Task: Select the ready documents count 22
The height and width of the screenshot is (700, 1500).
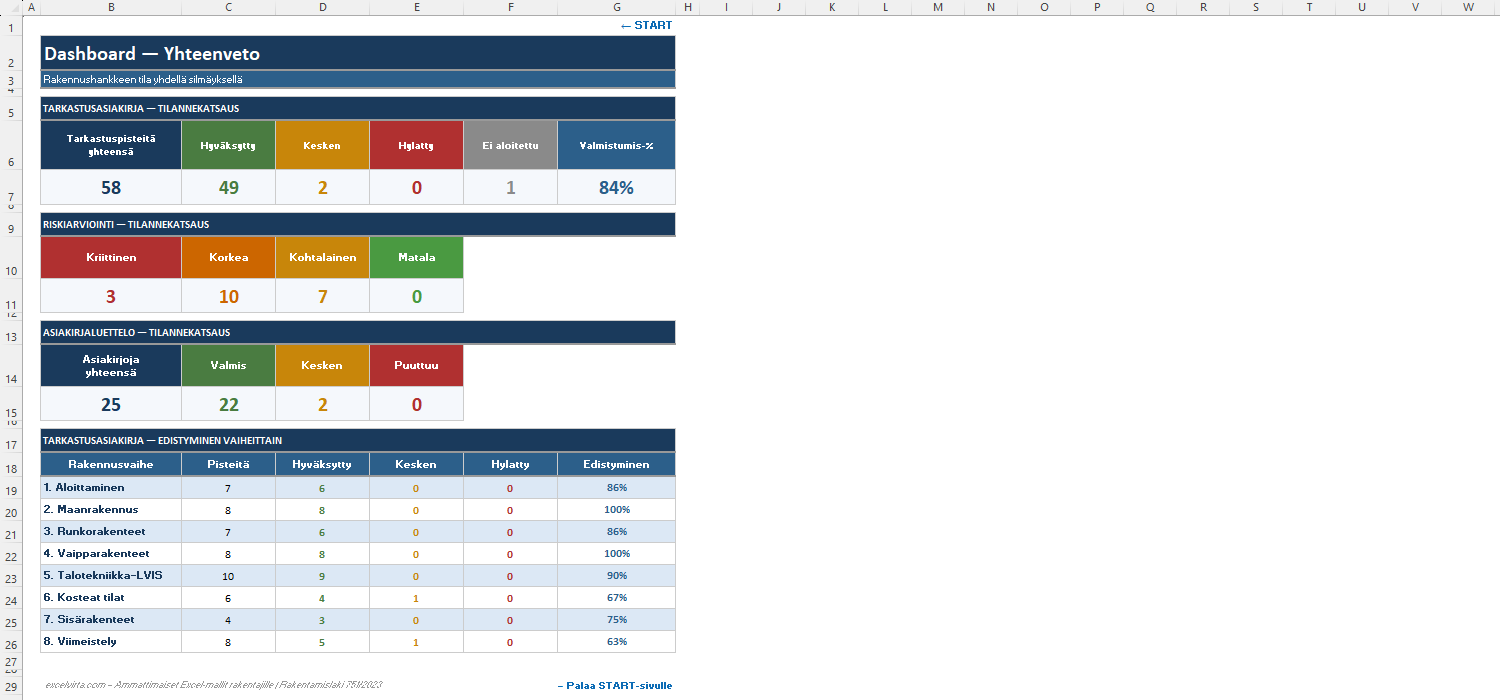Action: pos(229,404)
